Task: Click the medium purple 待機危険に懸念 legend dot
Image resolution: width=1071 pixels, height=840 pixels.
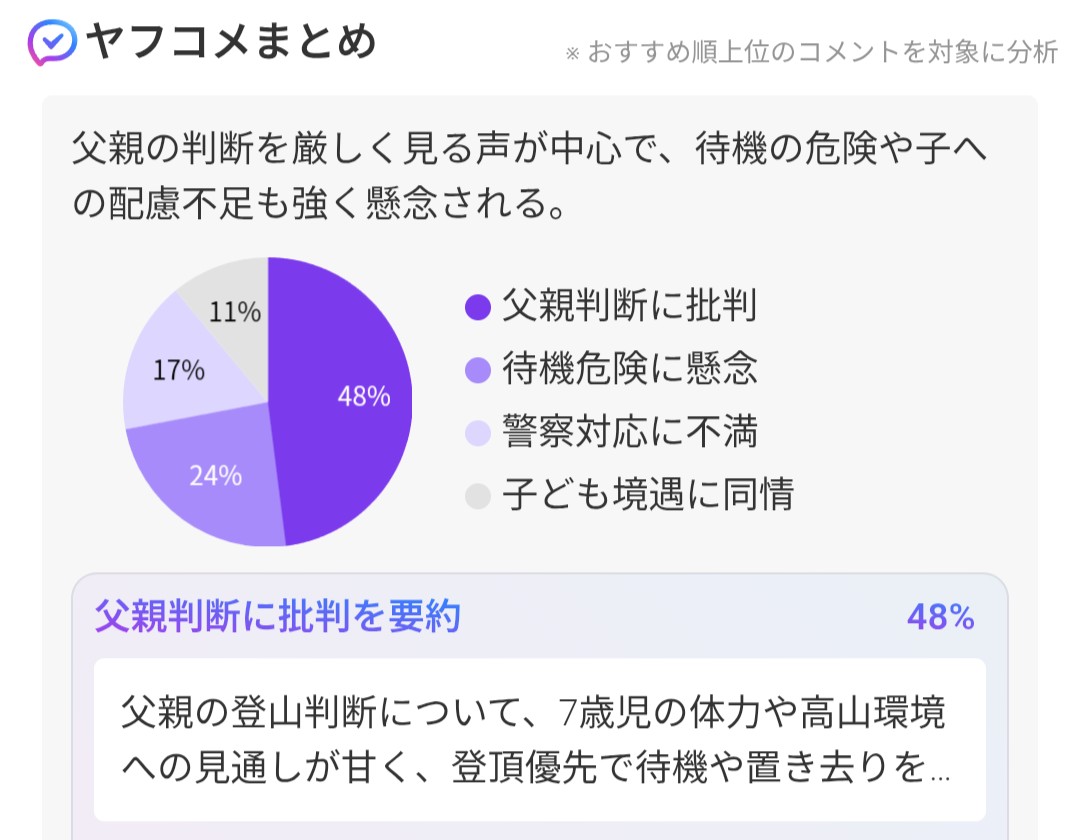Action: coord(477,370)
